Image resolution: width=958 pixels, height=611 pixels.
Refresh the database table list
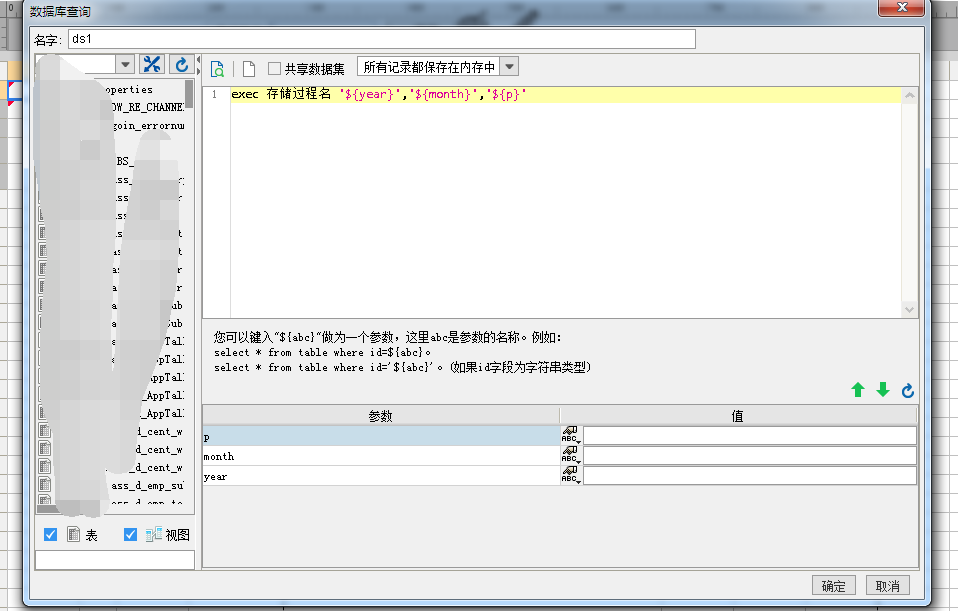[181, 64]
